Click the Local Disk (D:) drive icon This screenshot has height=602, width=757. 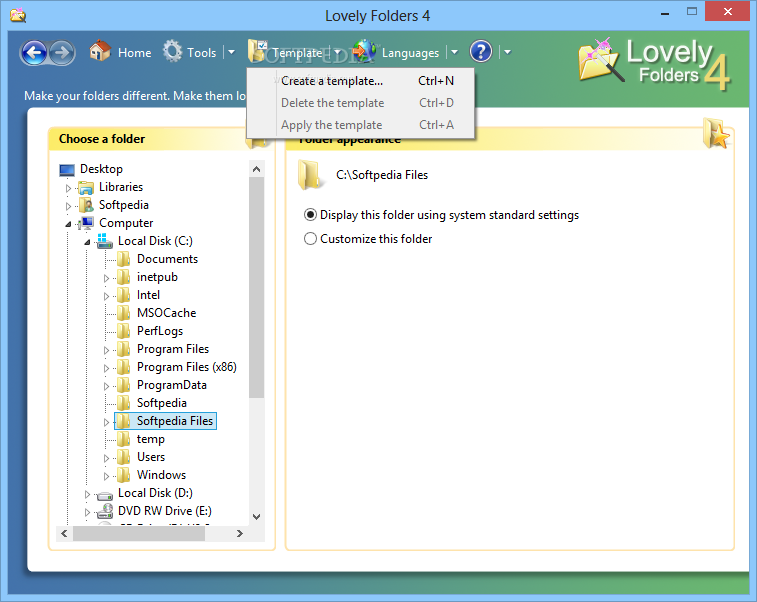click(x=105, y=494)
